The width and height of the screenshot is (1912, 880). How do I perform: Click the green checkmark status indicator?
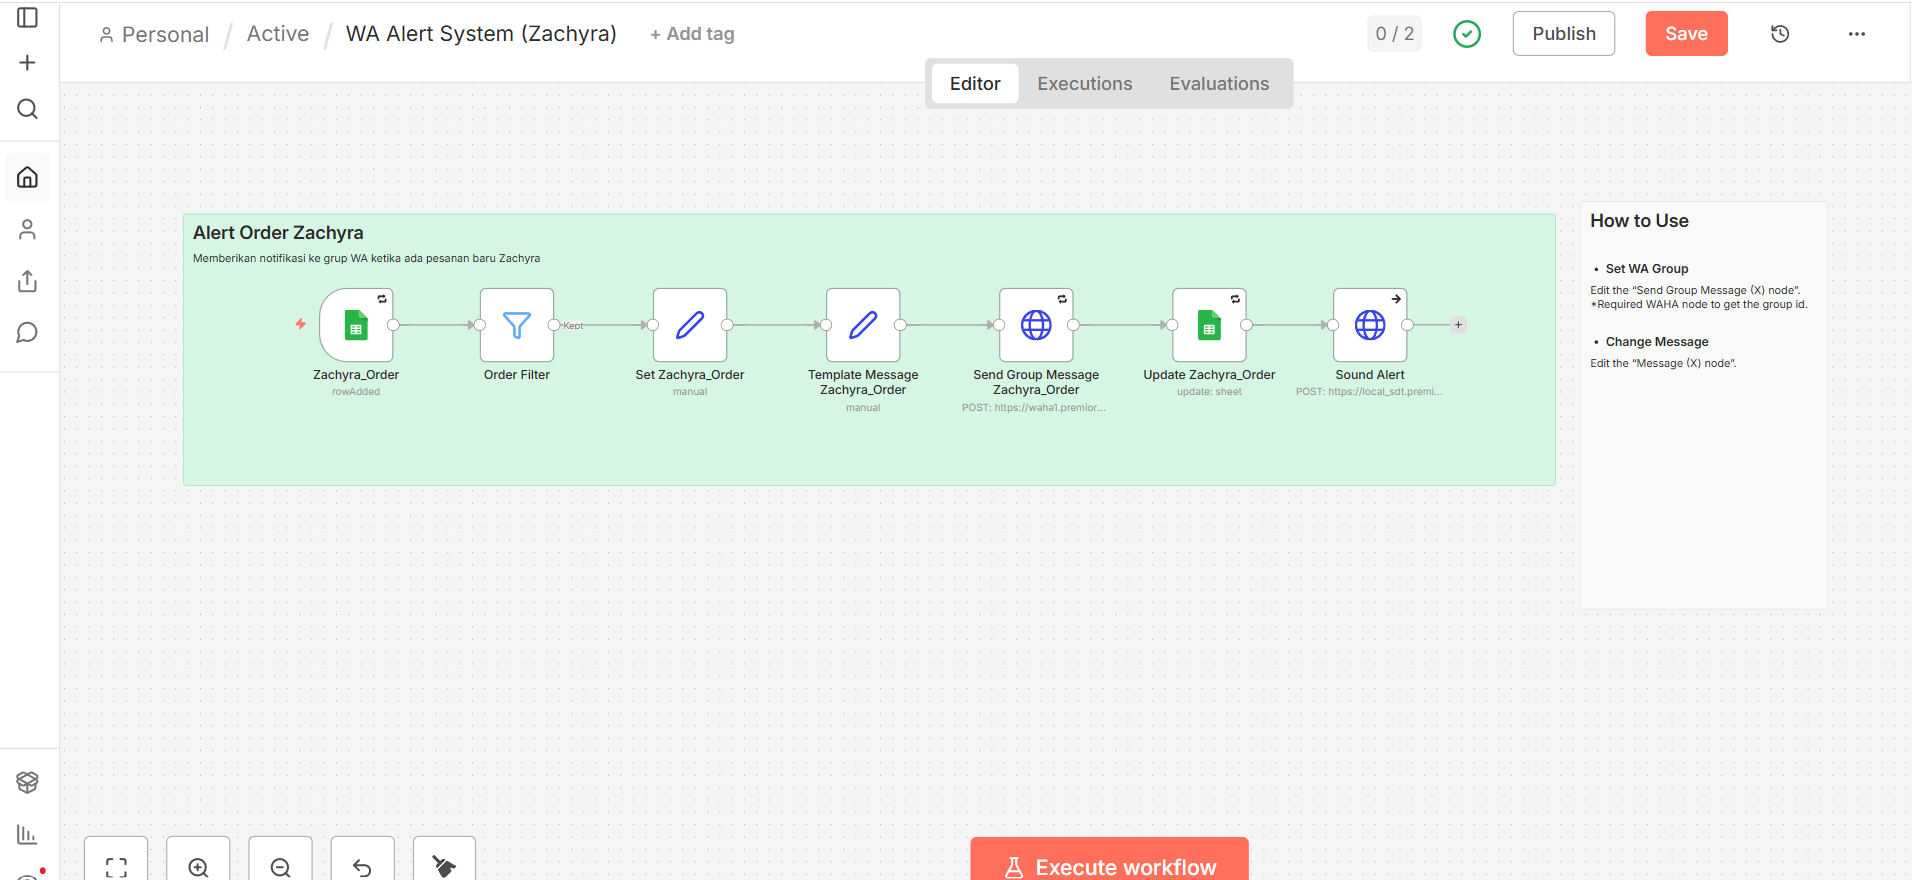[x=1467, y=34]
